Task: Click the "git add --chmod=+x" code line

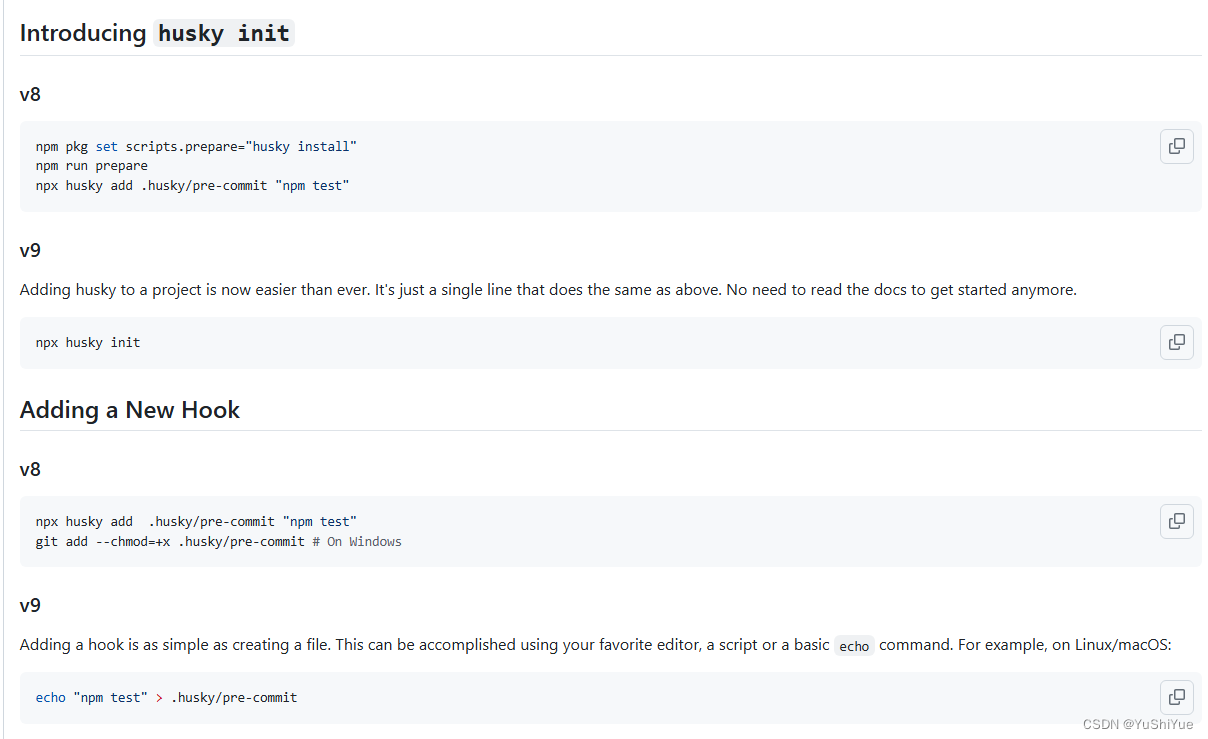Action: [x=170, y=542]
